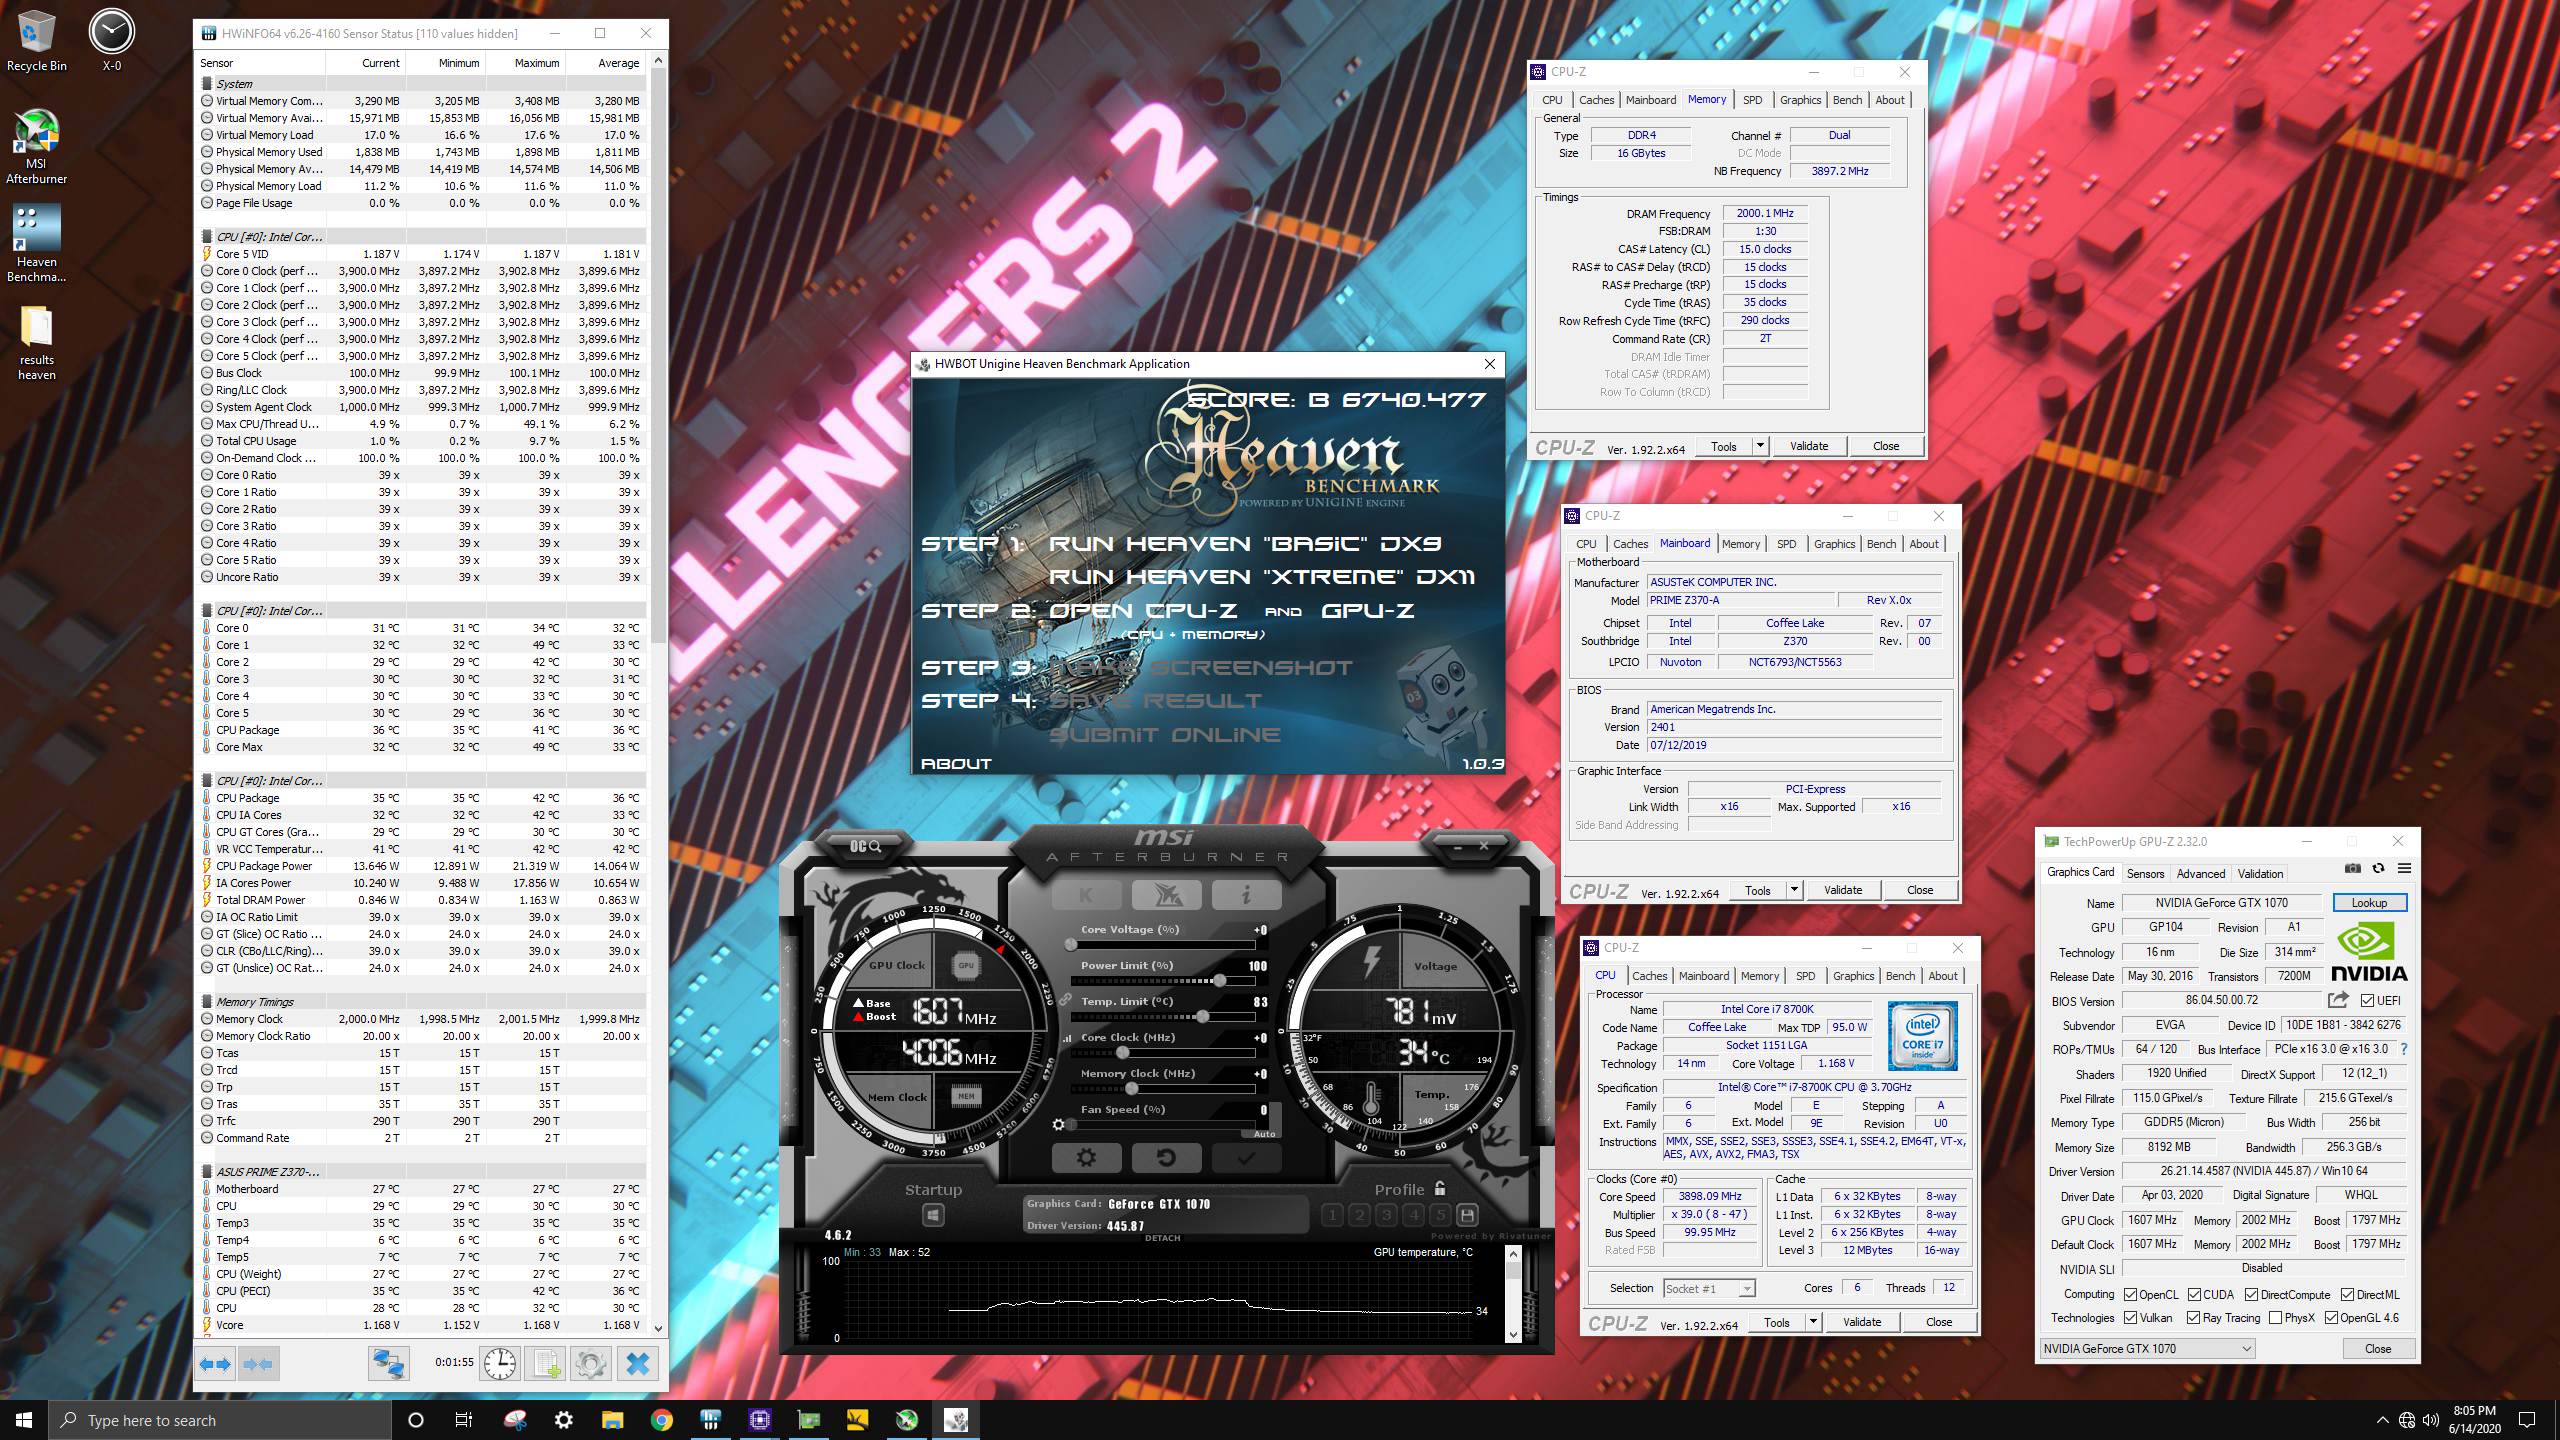This screenshot has width=2560, height=1440.
Task: Click taskbar search box
Action: pos(220,1420)
